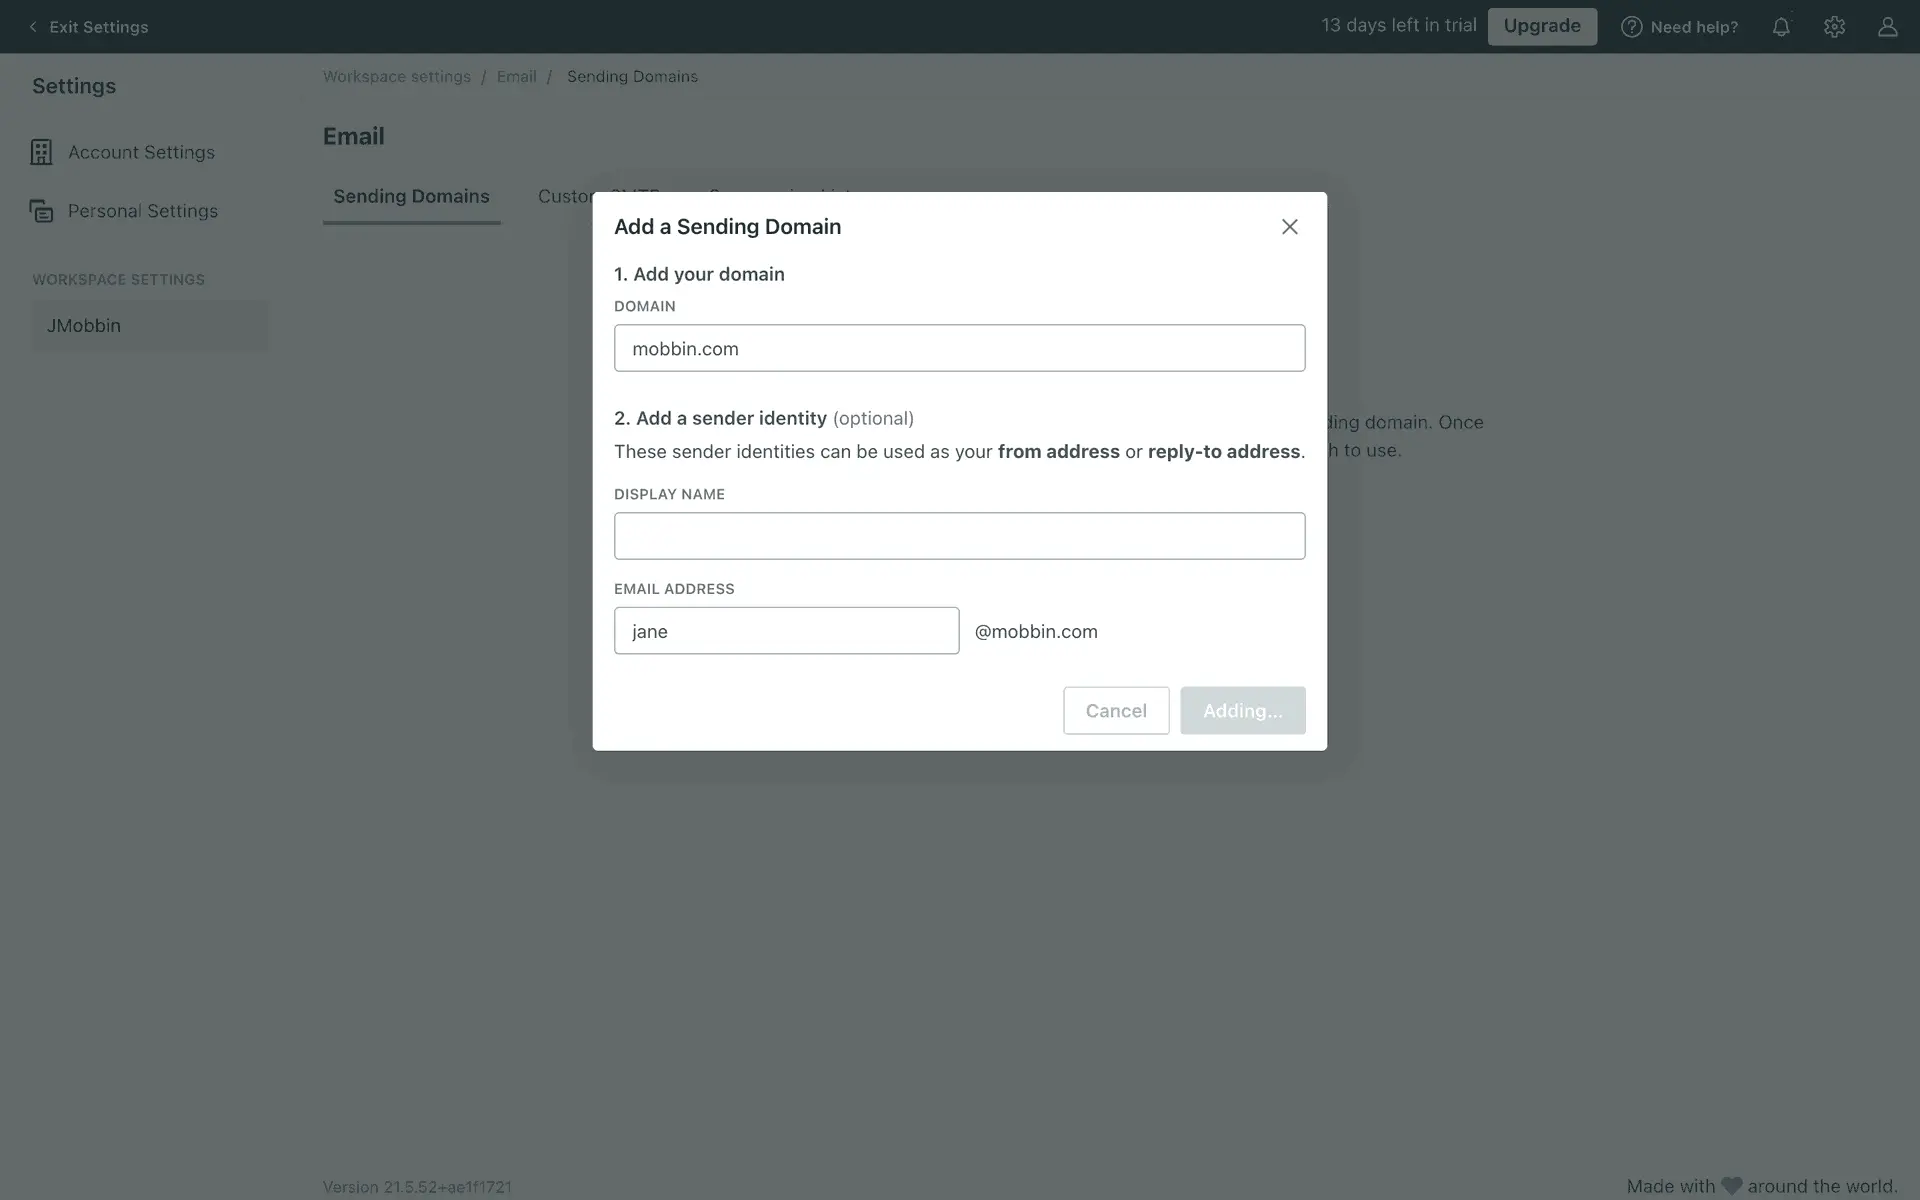Select the Sending Domains tab
Image resolution: width=1920 pixels, height=1200 pixels.
[411, 197]
